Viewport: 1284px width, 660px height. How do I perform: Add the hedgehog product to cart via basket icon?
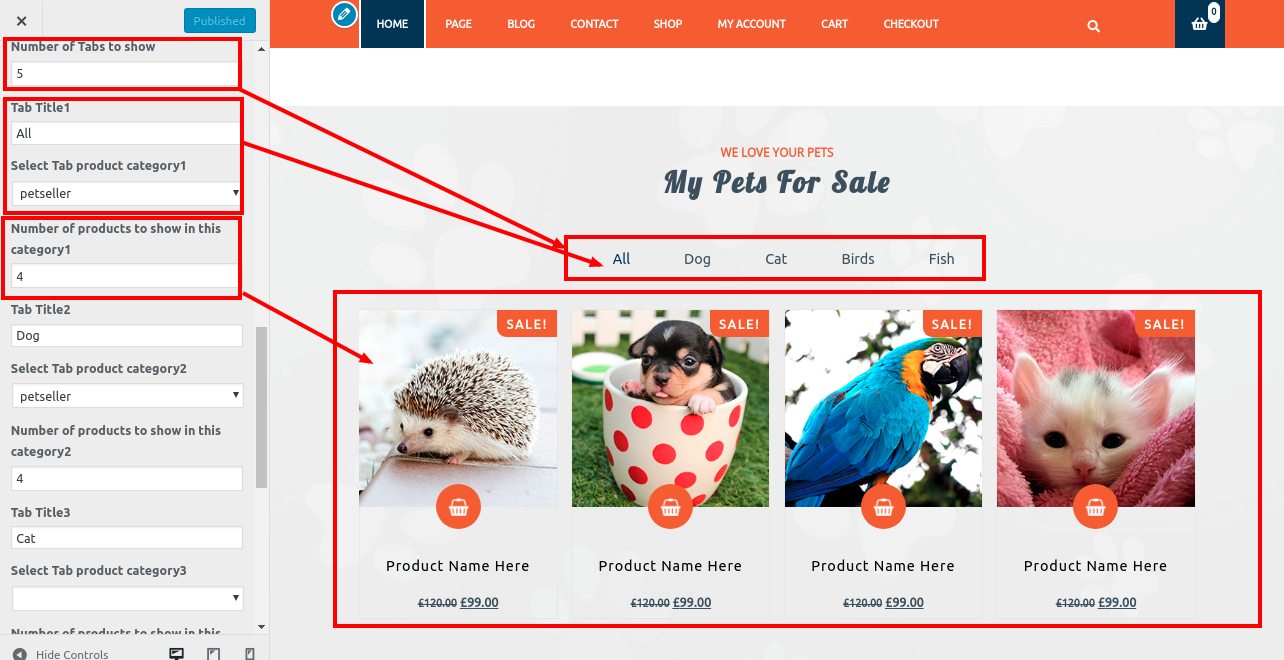(x=458, y=507)
